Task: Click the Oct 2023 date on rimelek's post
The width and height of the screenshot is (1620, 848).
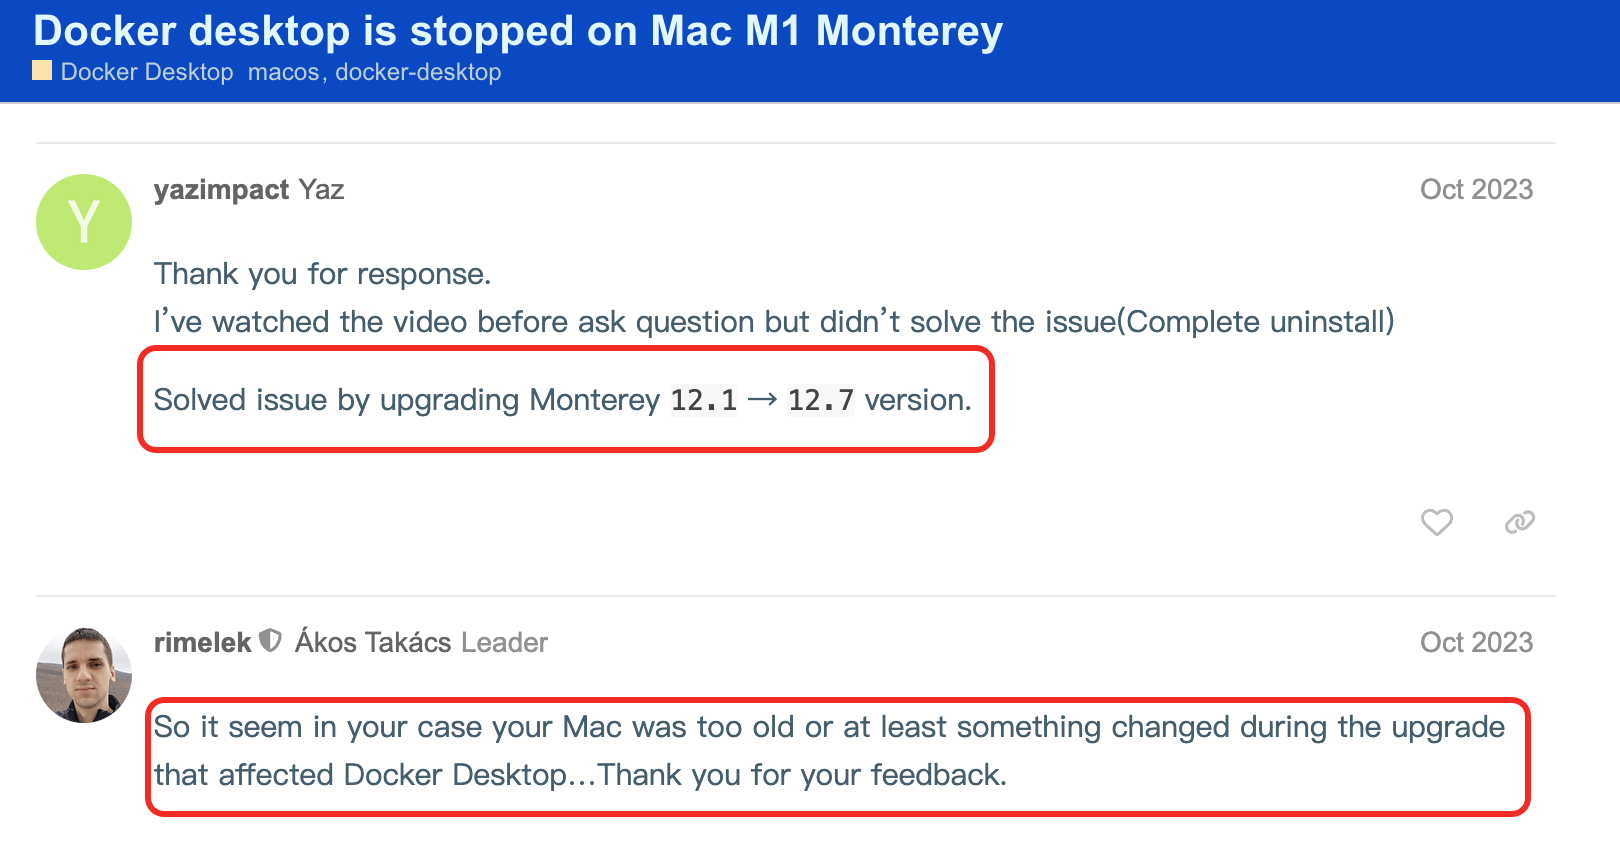Action: (1476, 642)
